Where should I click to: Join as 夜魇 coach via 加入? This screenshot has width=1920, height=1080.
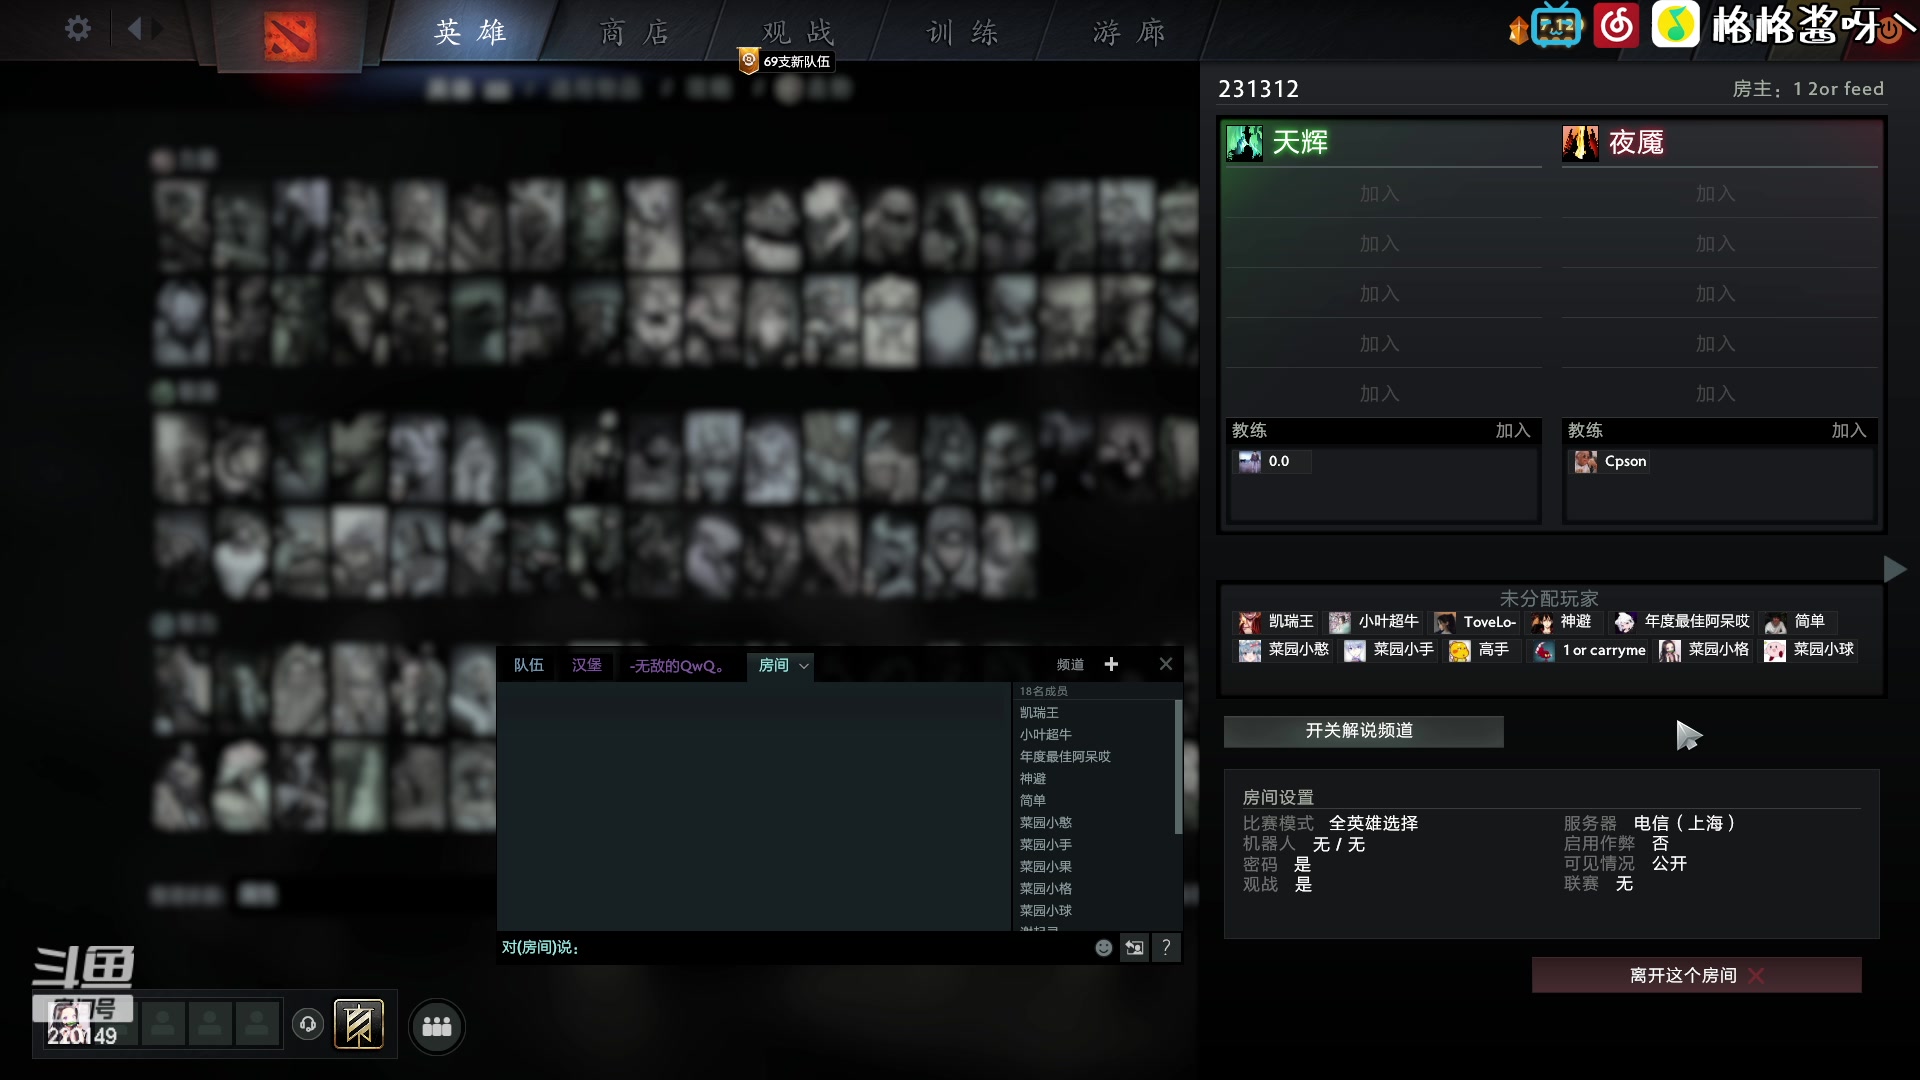tap(1848, 430)
